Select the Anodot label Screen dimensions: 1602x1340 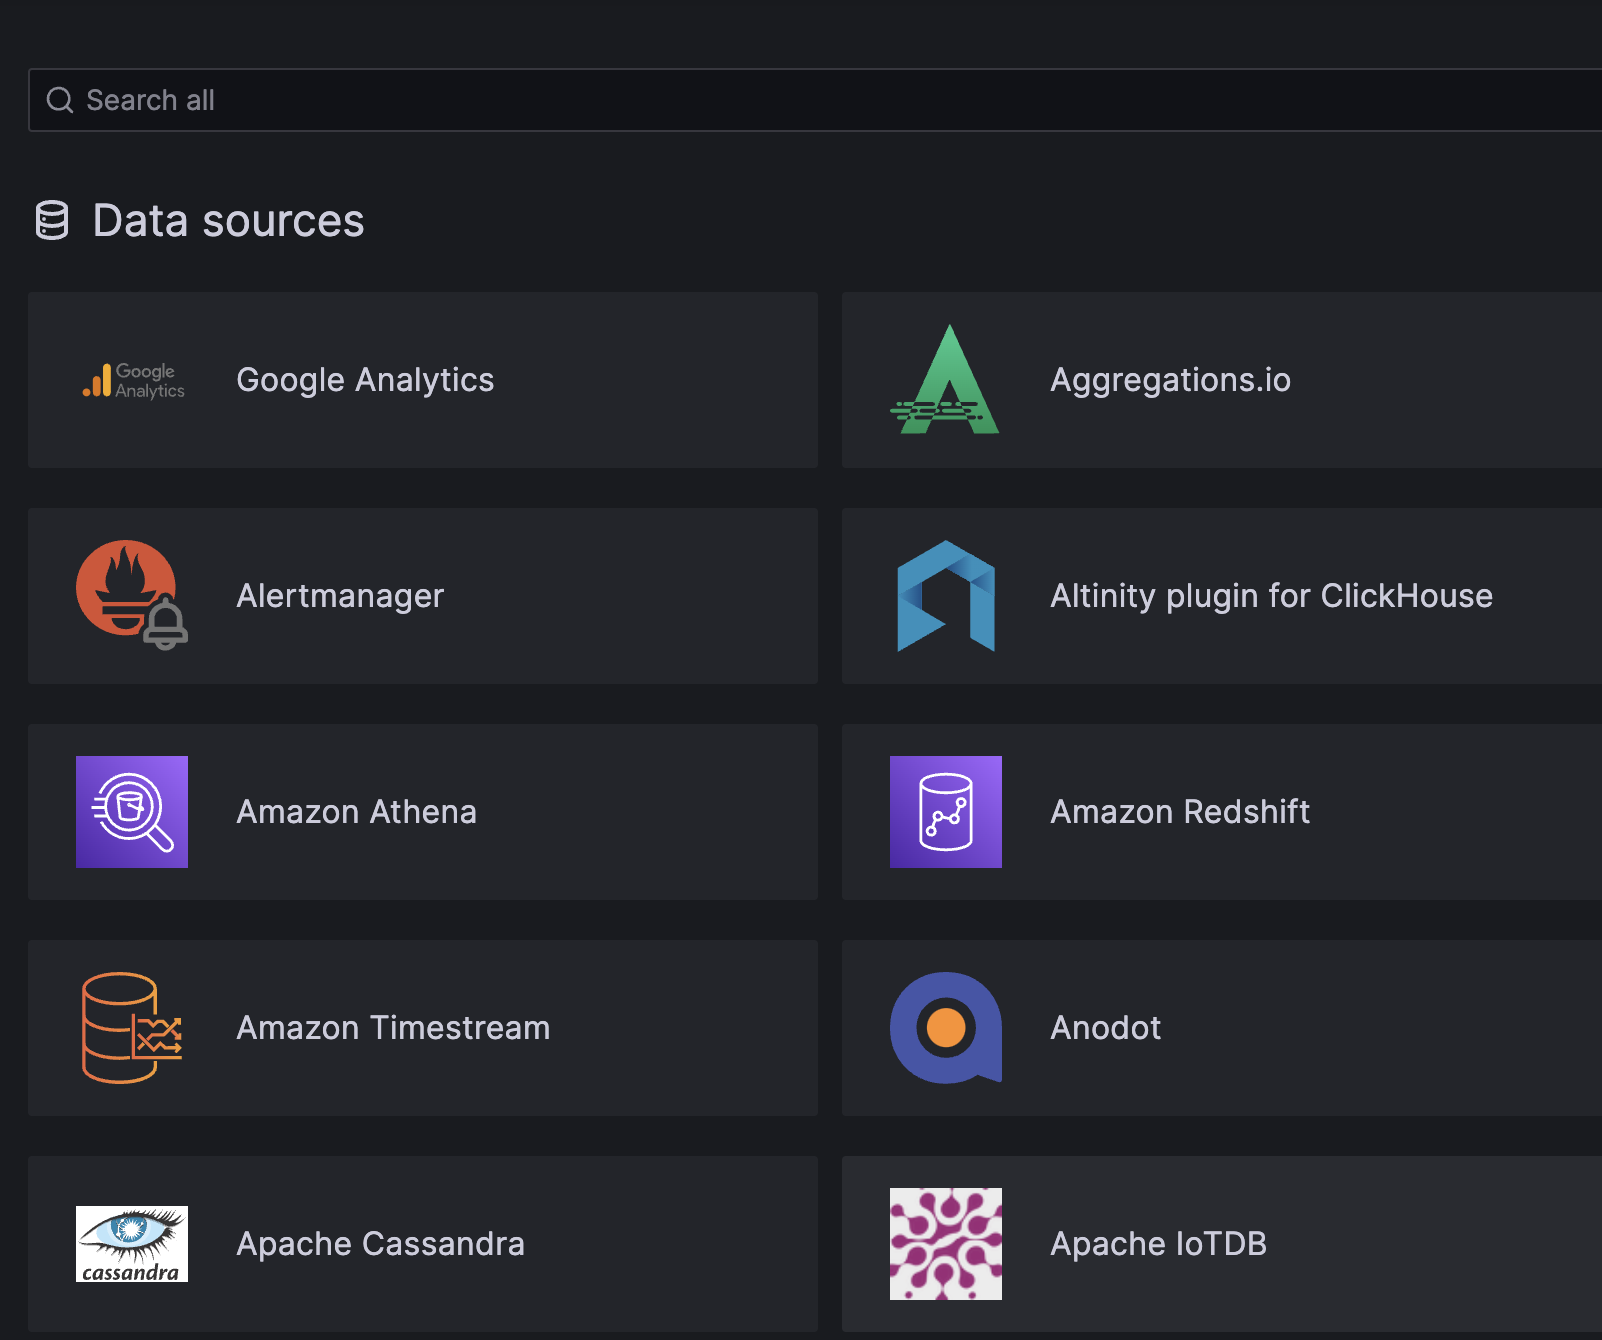1106,1028
